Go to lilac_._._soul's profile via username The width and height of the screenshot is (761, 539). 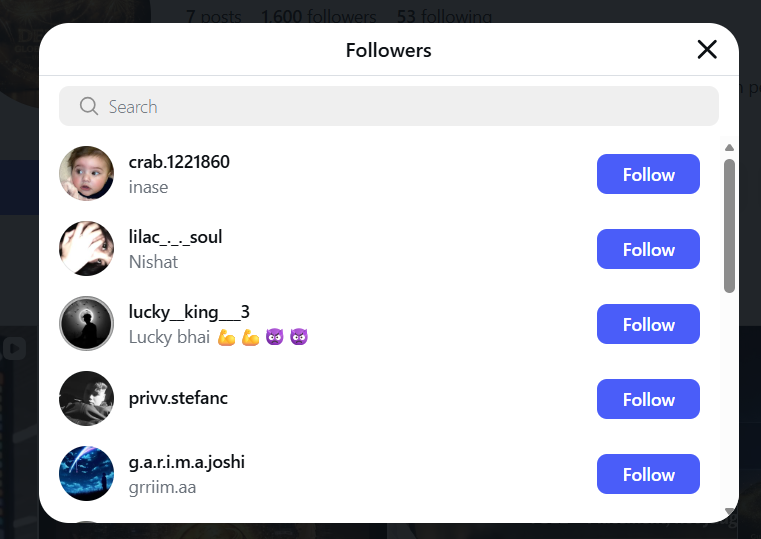coord(175,237)
